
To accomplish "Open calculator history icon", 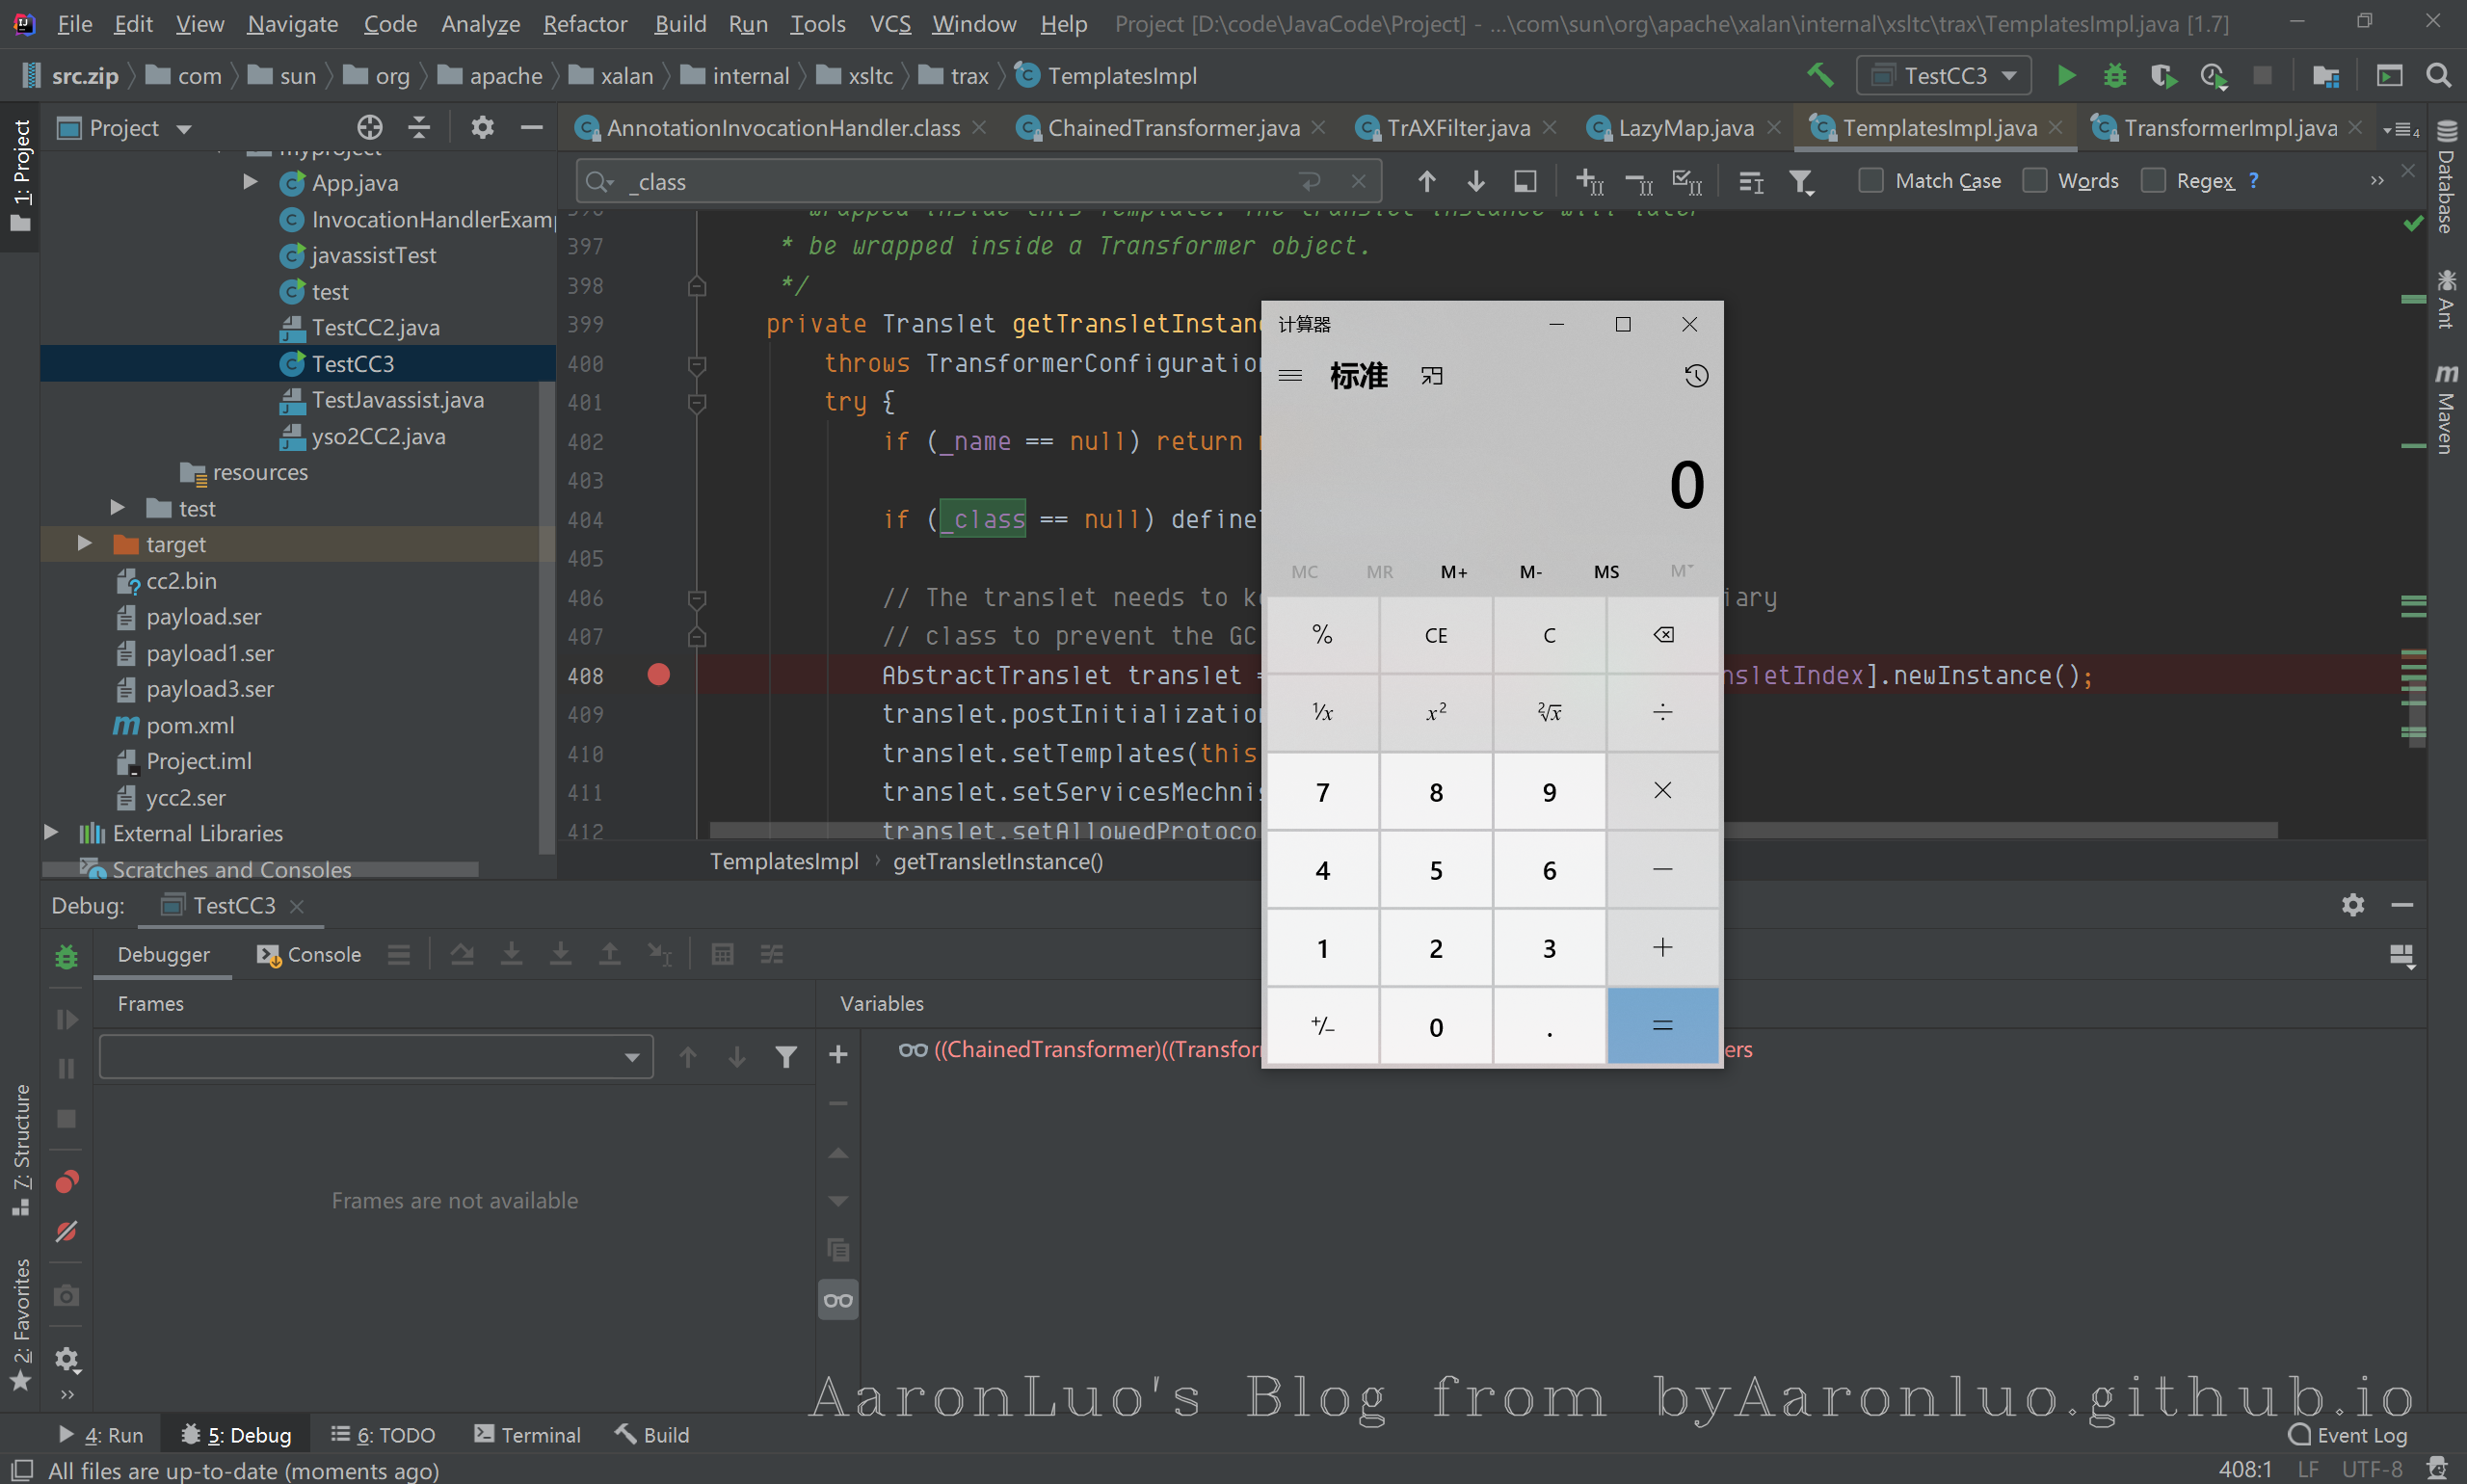I will click(x=1695, y=376).
